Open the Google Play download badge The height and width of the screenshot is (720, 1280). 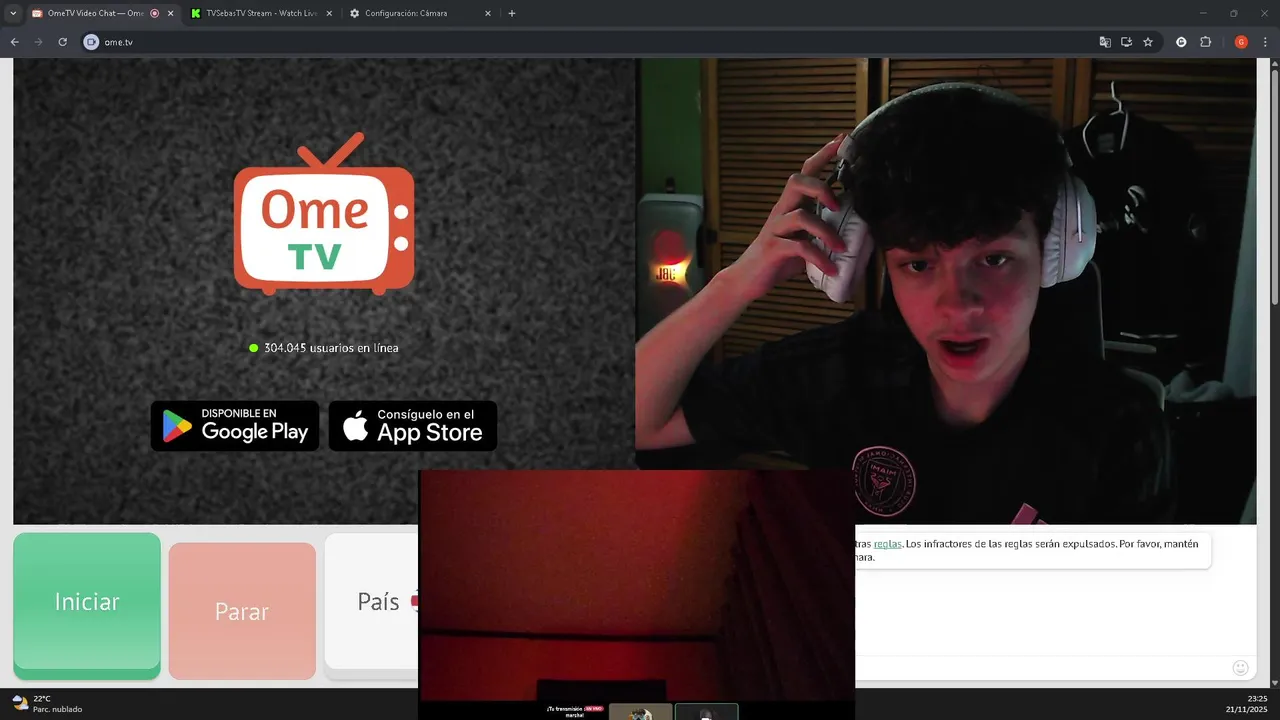pyautogui.click(x=235, y=426)
